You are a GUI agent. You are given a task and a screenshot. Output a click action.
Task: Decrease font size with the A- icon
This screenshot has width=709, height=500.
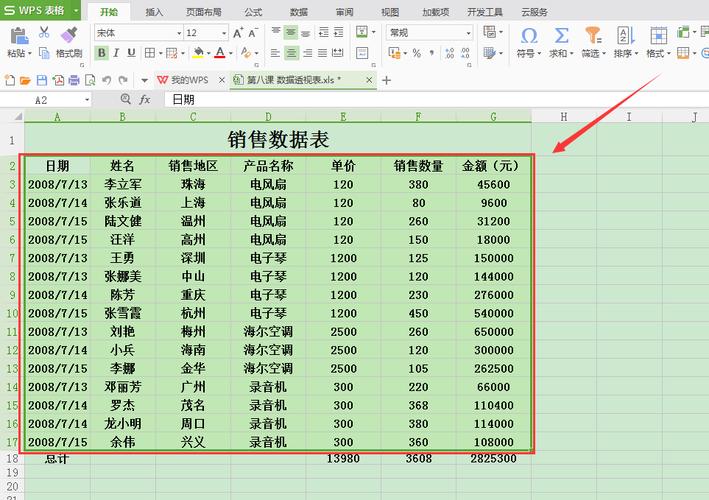tap(253, 33)
